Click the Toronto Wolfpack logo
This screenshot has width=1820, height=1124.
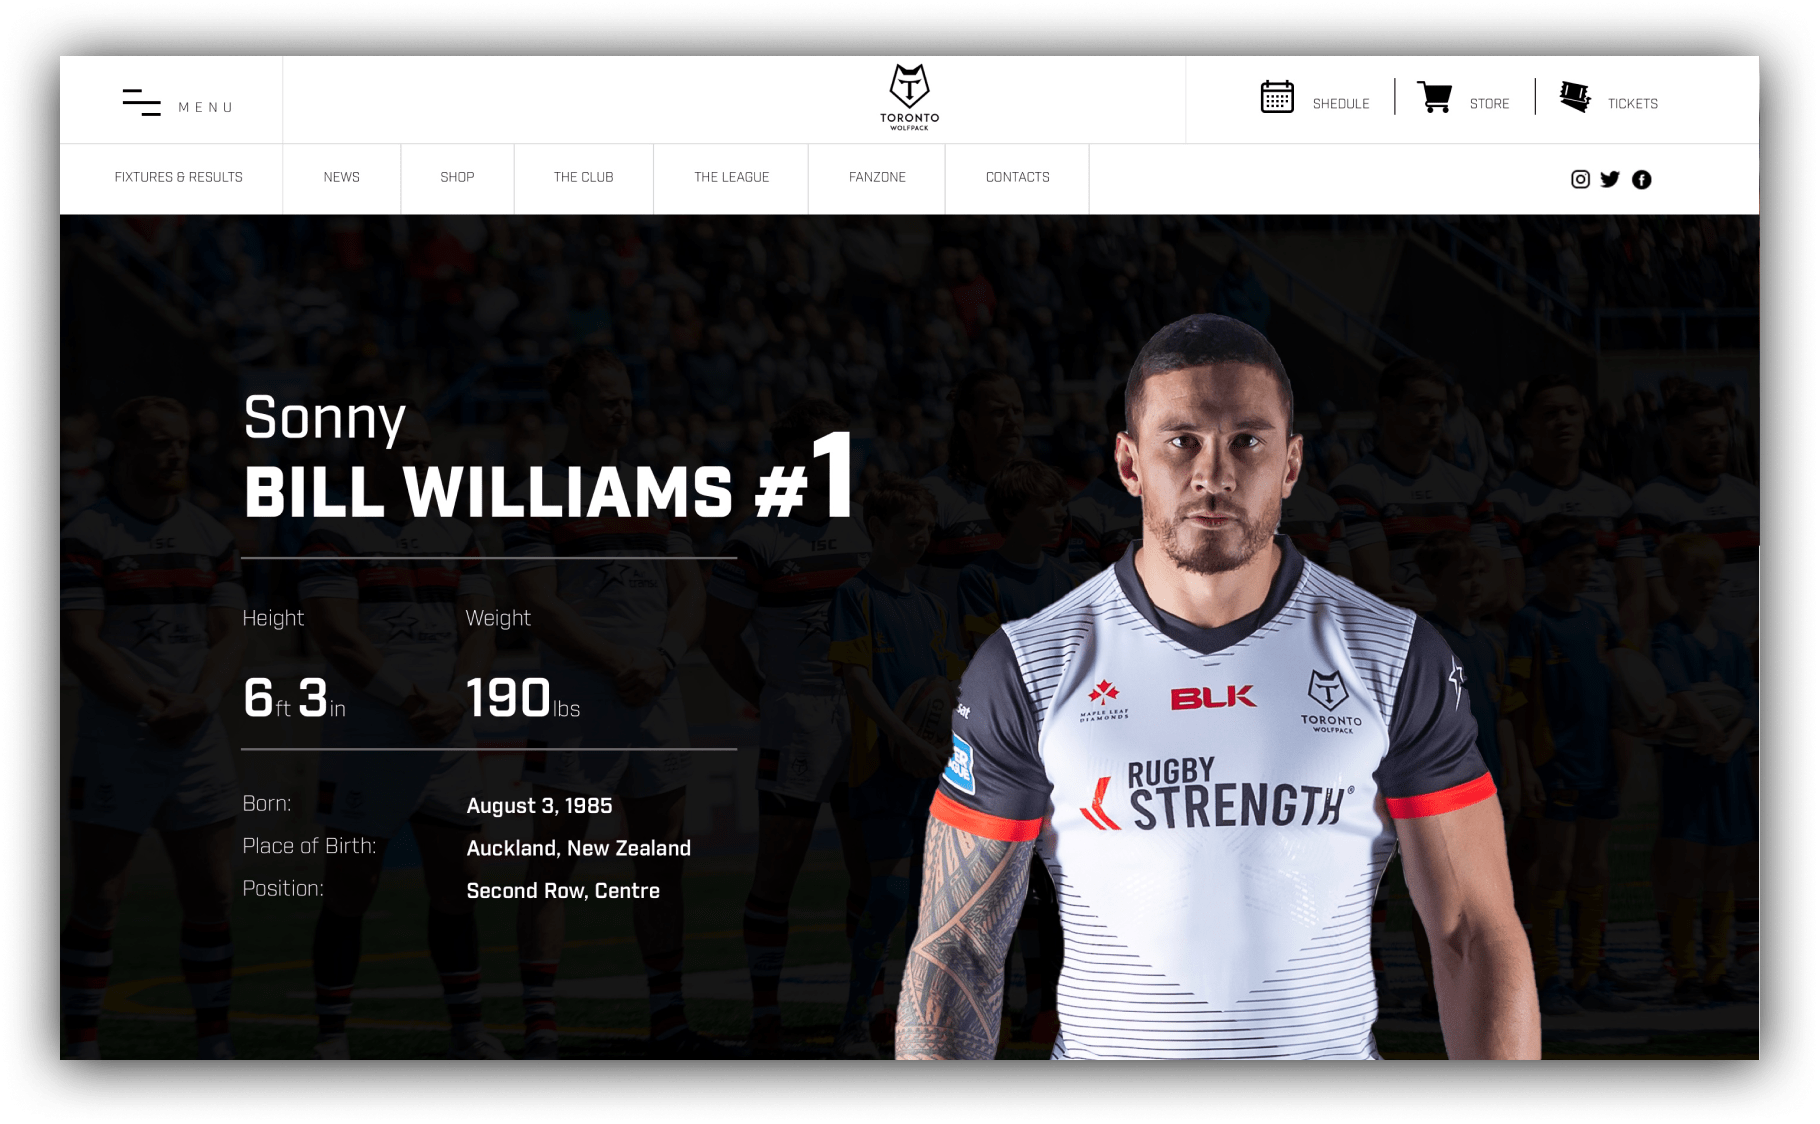coord(909,98)
